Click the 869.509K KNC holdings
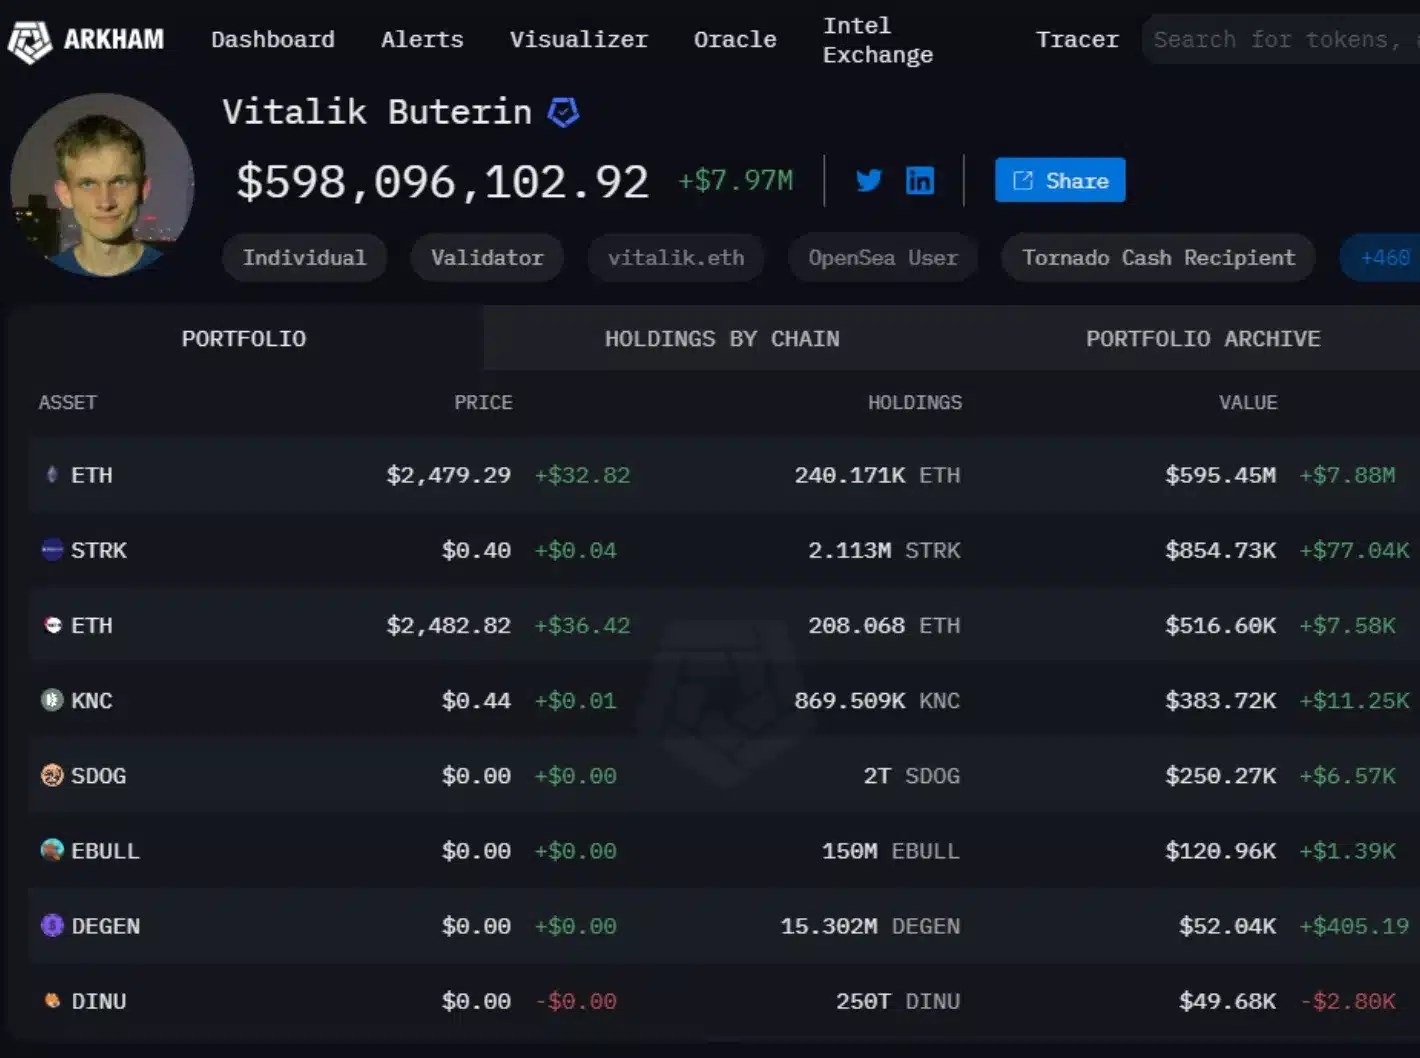The image size is (1420, 1058). [877, 700]
